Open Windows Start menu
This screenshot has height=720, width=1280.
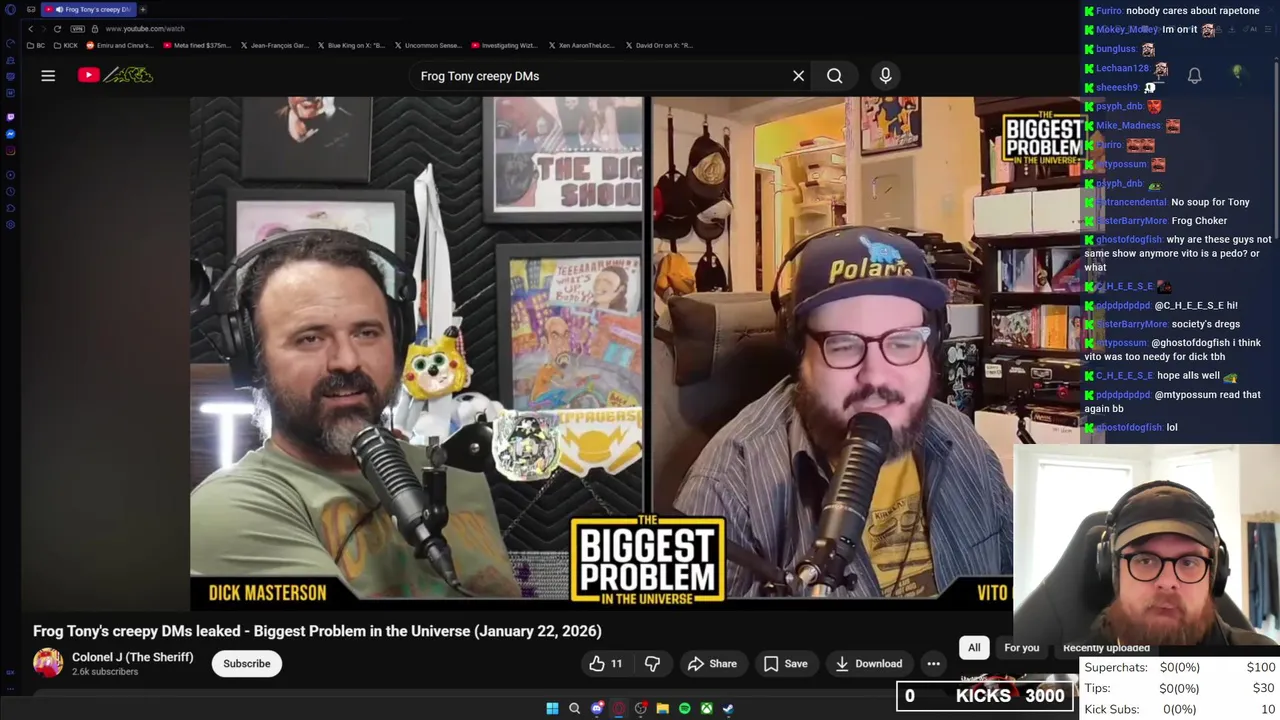[552, 708]
